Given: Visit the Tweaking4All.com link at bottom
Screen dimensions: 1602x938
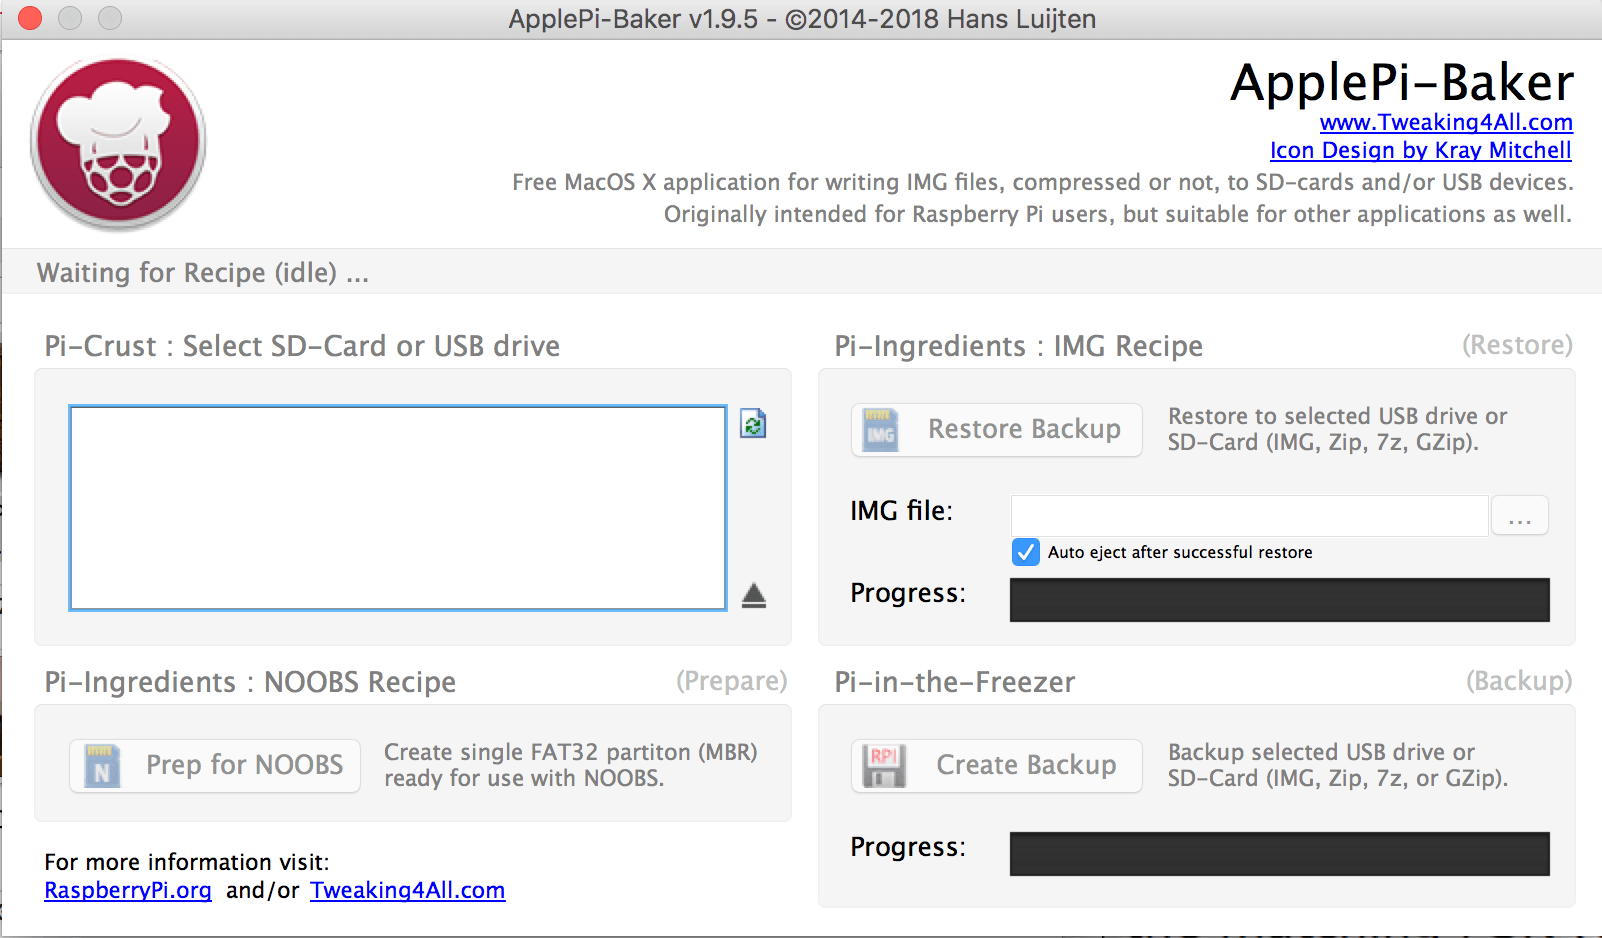Looking at the screenshot, I should (x=407, y=891).
